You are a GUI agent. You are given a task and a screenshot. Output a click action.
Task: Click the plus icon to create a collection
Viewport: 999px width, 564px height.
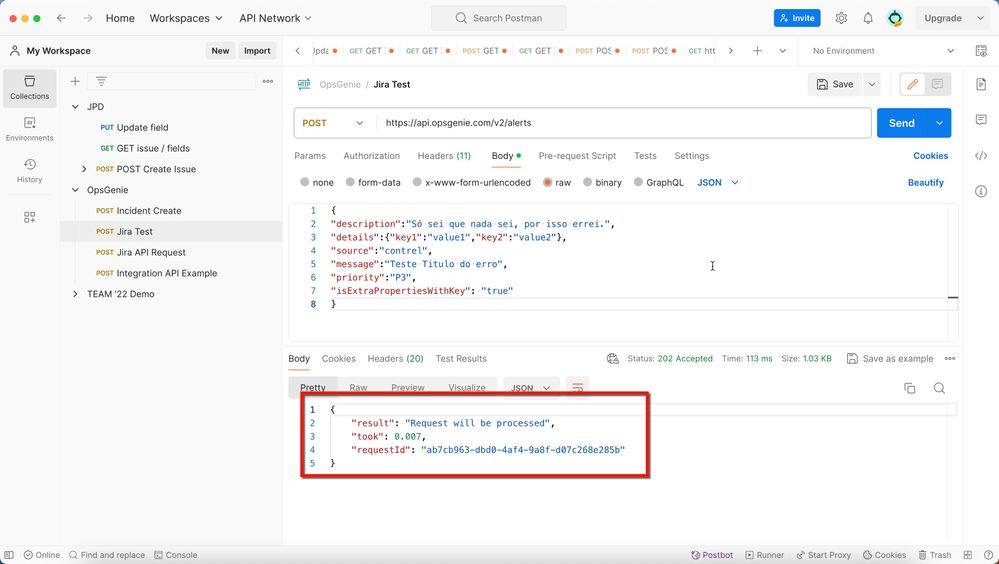click(x=75, y=81)
